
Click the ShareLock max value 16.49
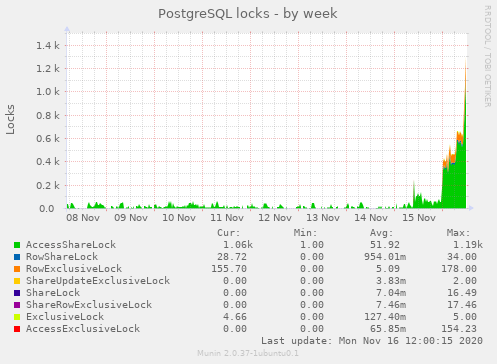[x=462, y=293]
